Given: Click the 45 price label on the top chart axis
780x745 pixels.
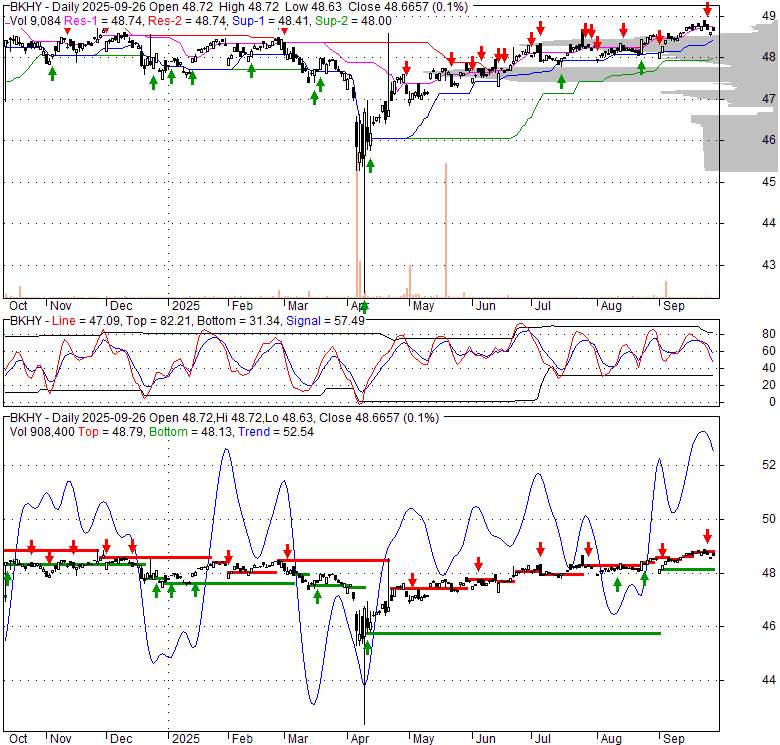Looking at the screenshot, I should [769, 182].
